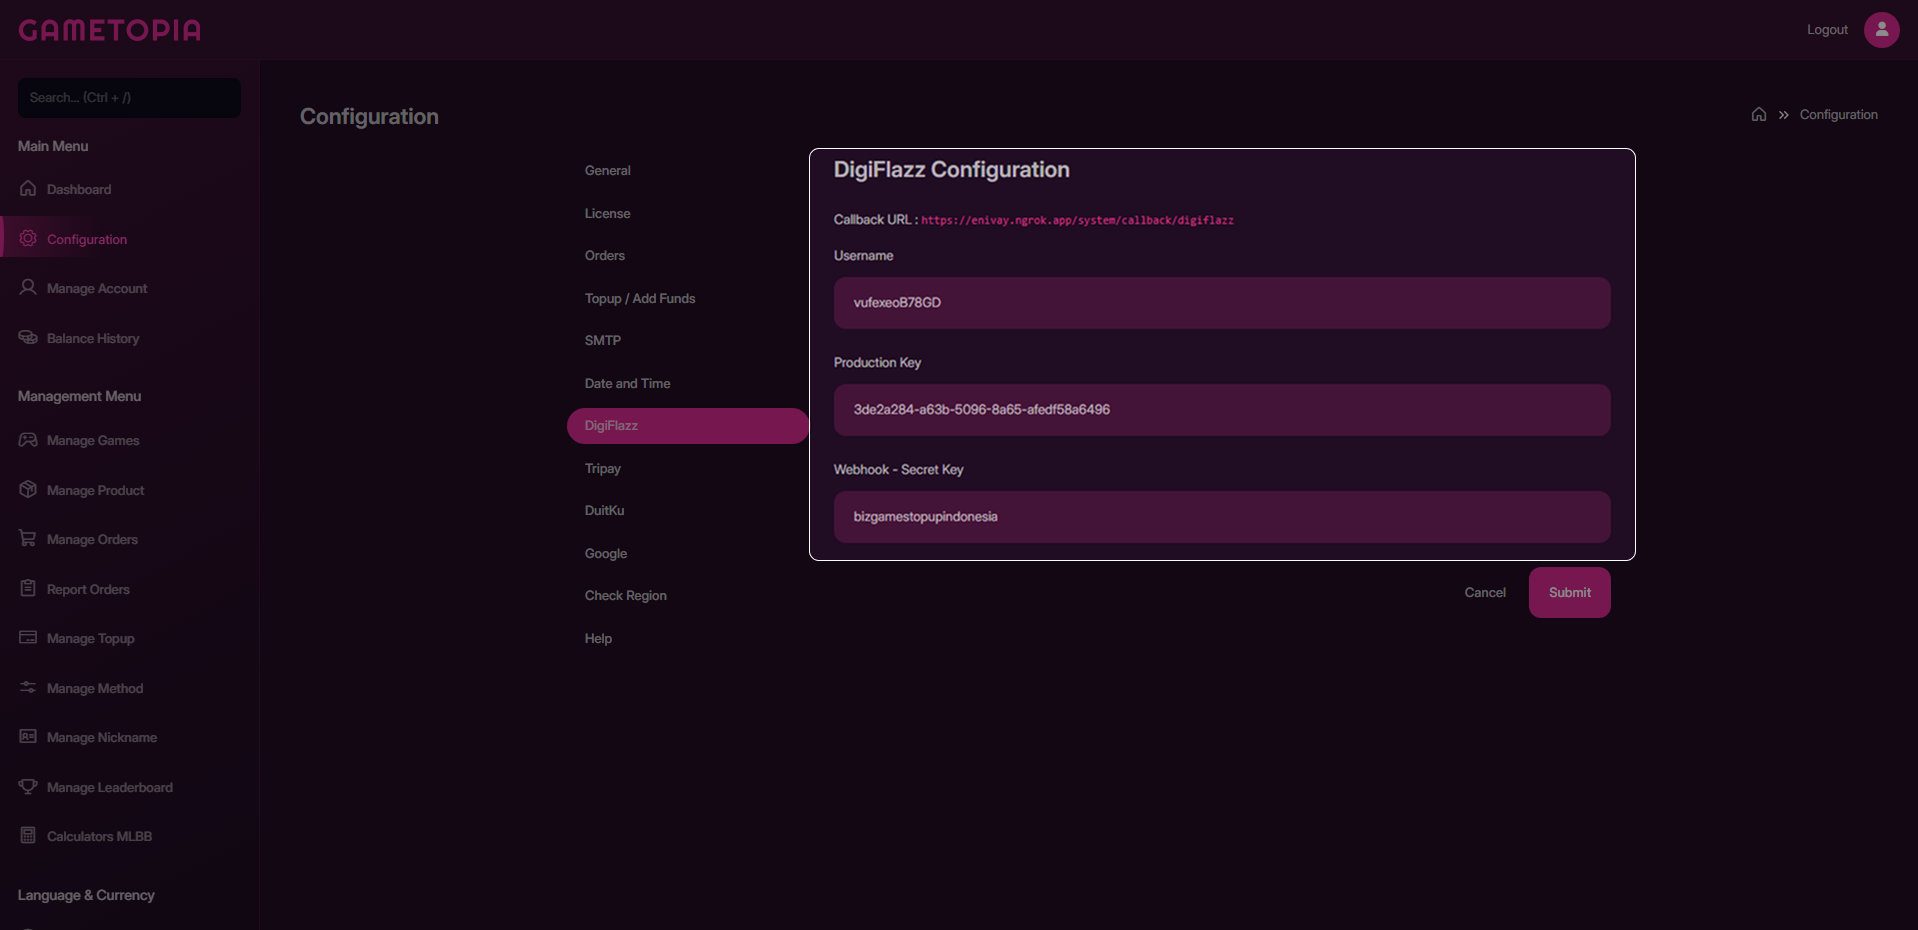The image size is (1918, 930).
Task: Click the sidebar search box
Action: click(x=129, y=98)
